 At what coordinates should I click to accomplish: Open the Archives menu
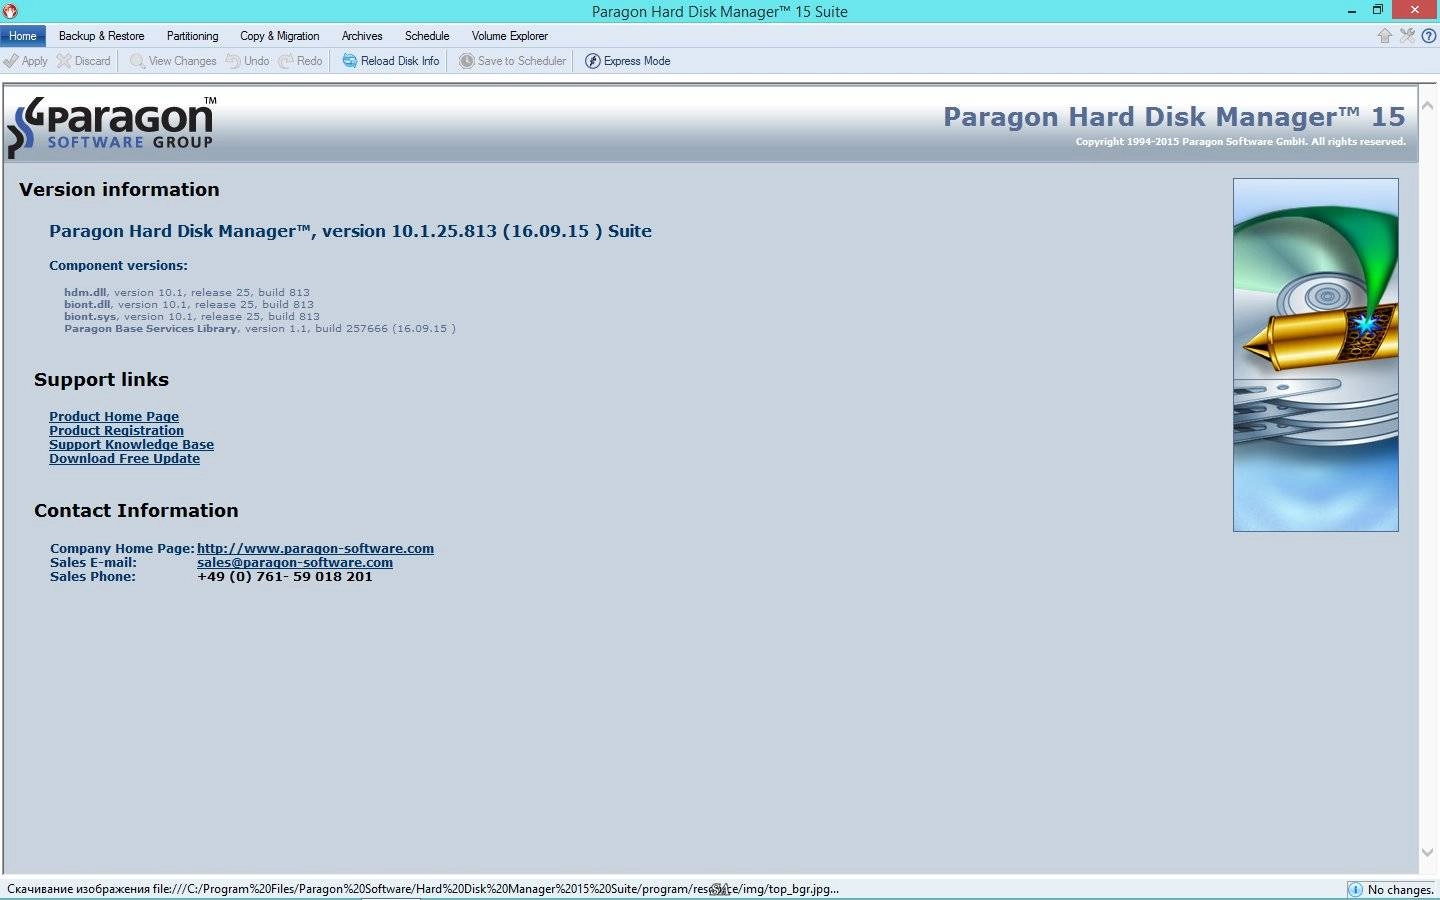tap(362, 36)
